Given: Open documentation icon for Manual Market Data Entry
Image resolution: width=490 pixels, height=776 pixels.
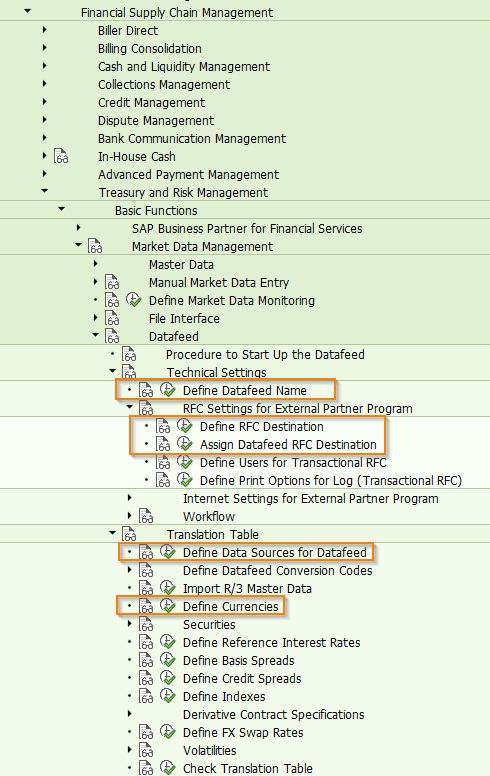Looking at the screenshot, I should (112, 283).
